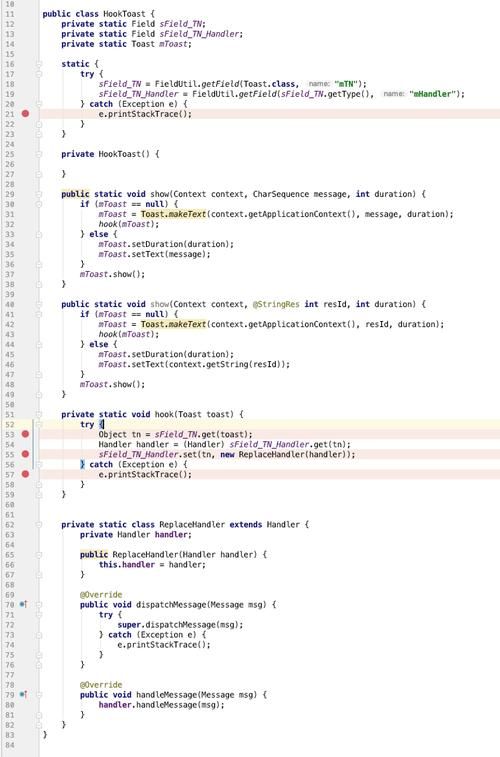Collapse the second show method at line 40
The image size is (500, 757).
(x=39, y=304)
